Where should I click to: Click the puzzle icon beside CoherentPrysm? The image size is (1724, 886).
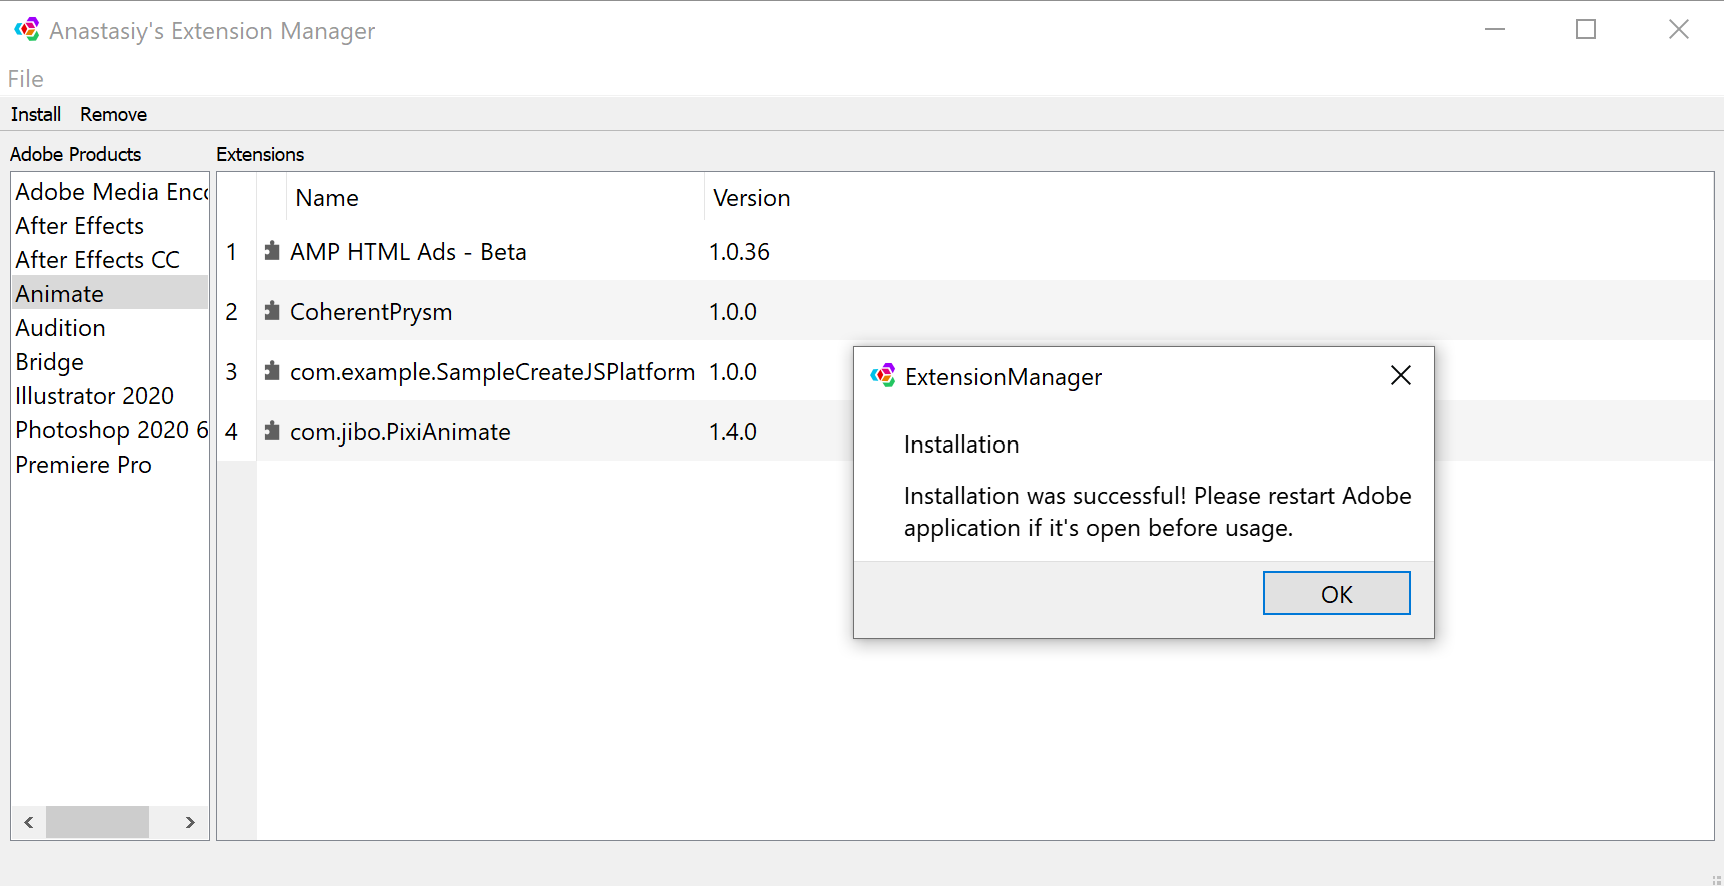click(x=272, y=311)
